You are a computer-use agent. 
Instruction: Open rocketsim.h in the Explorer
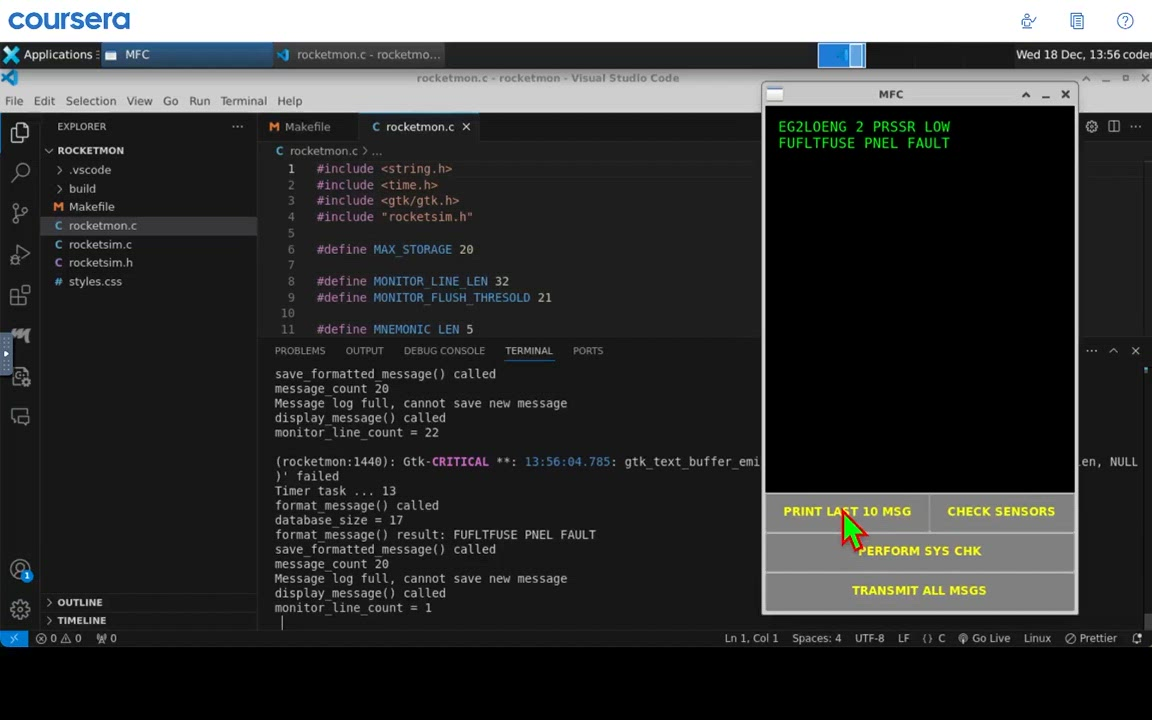pos(100,262)
